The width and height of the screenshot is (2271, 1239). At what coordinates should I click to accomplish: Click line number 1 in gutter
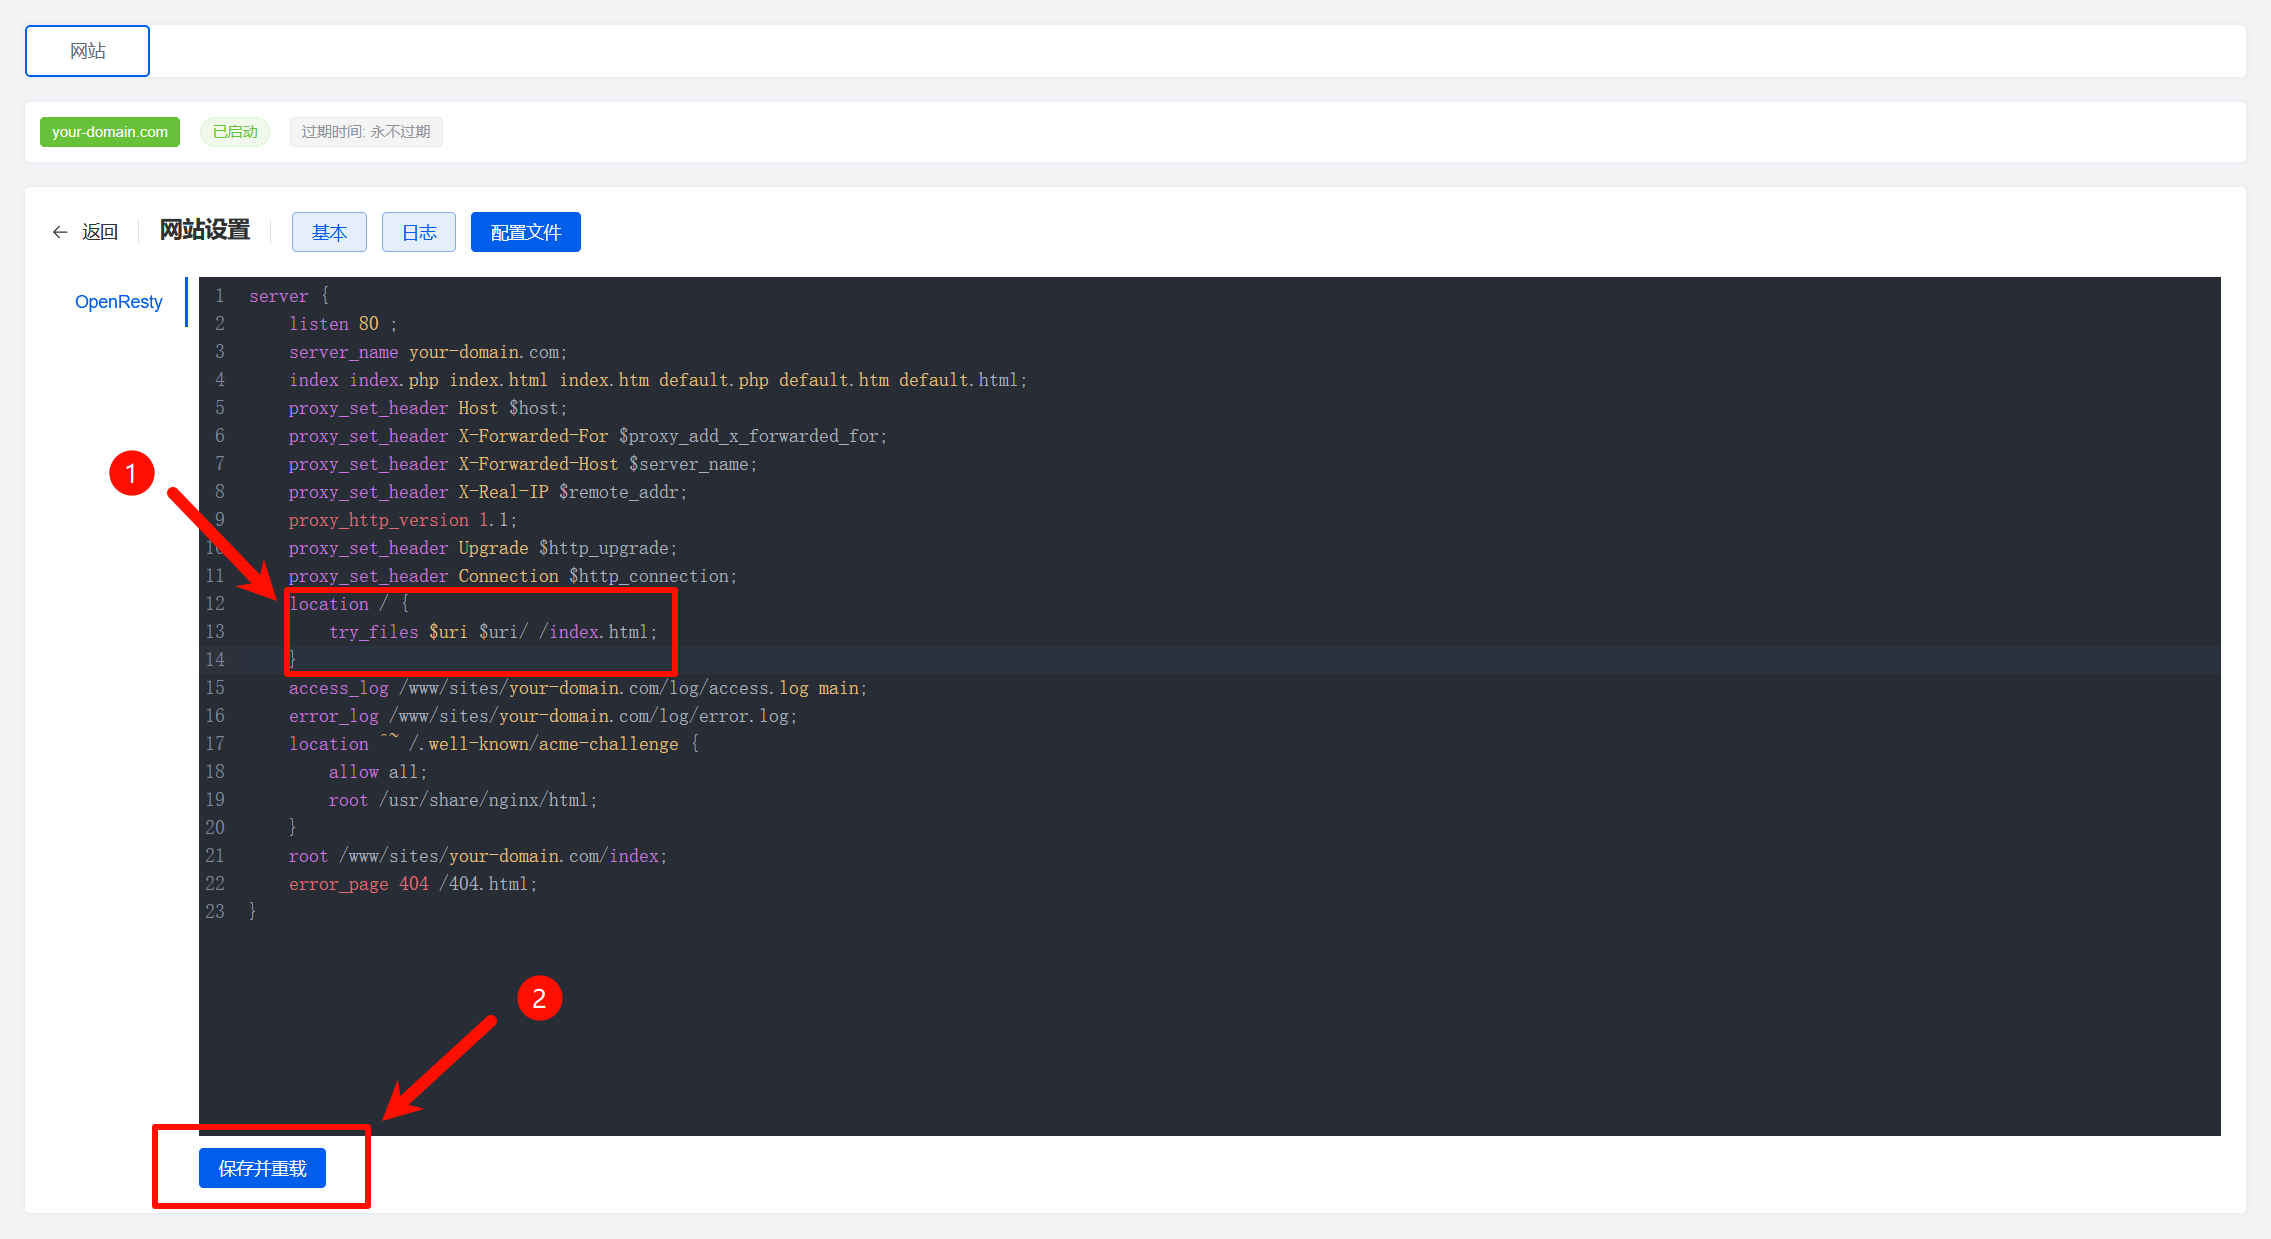tap(219, 296)
